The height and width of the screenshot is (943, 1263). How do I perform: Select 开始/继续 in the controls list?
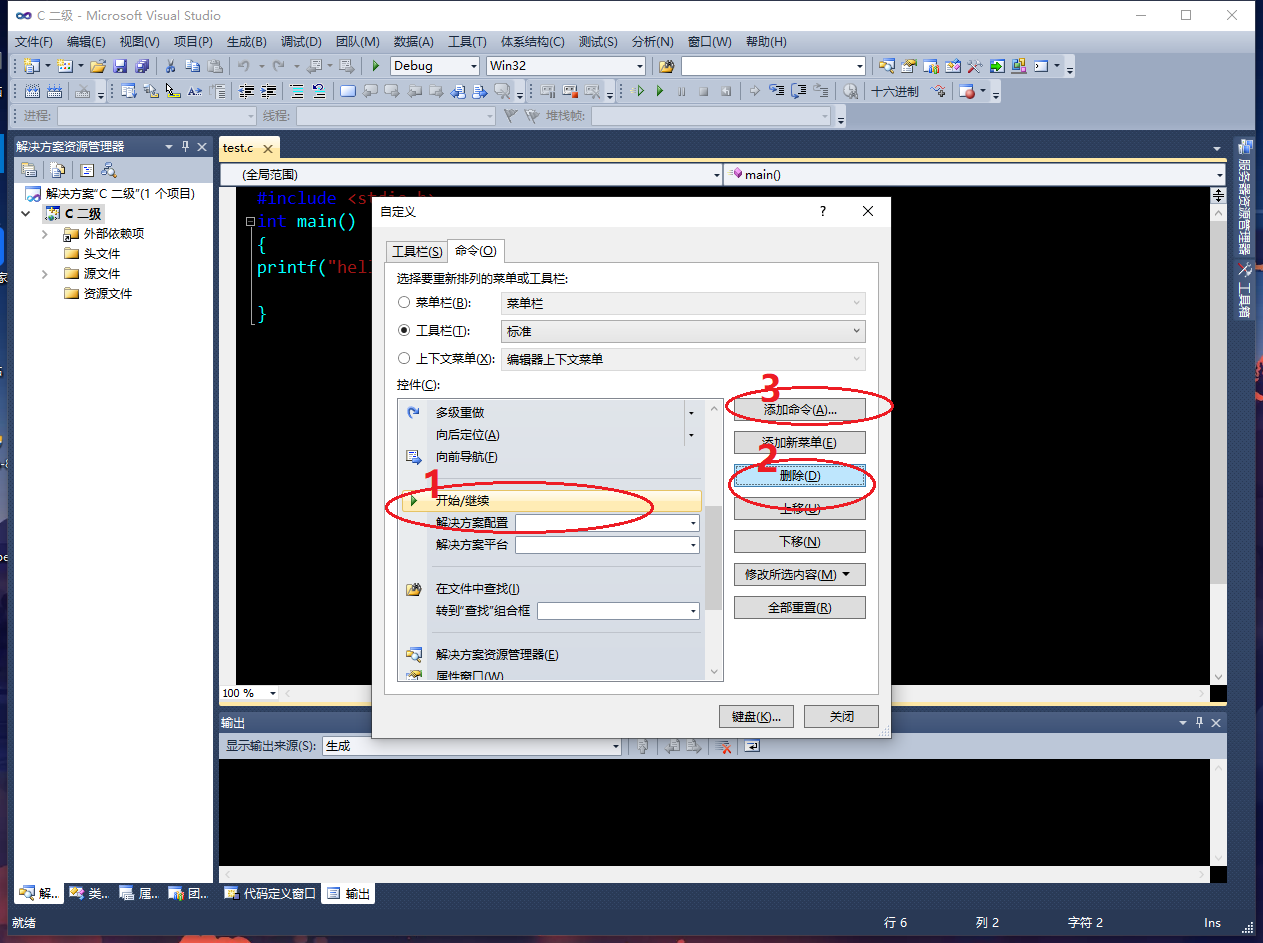[551, 501]
